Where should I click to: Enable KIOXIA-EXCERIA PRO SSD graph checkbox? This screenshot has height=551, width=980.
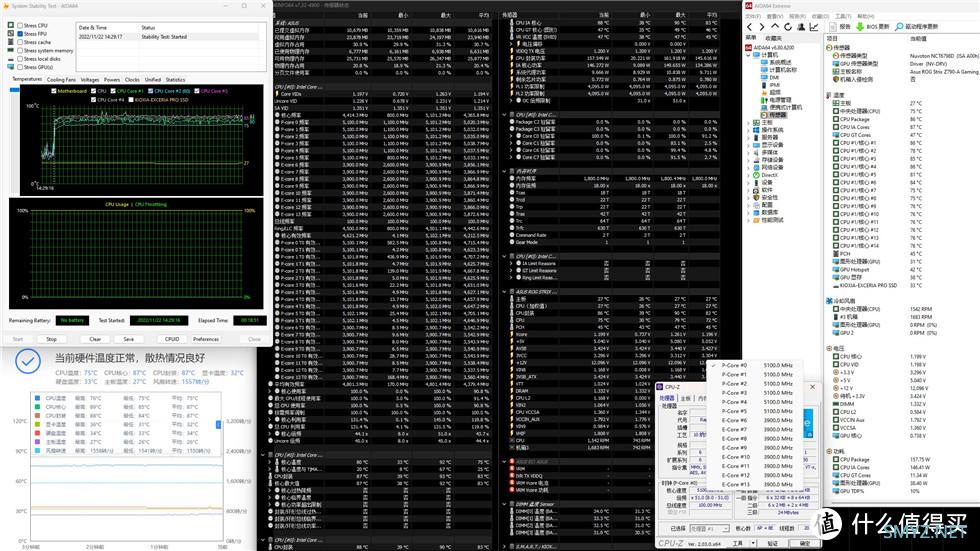click(131, 100)
